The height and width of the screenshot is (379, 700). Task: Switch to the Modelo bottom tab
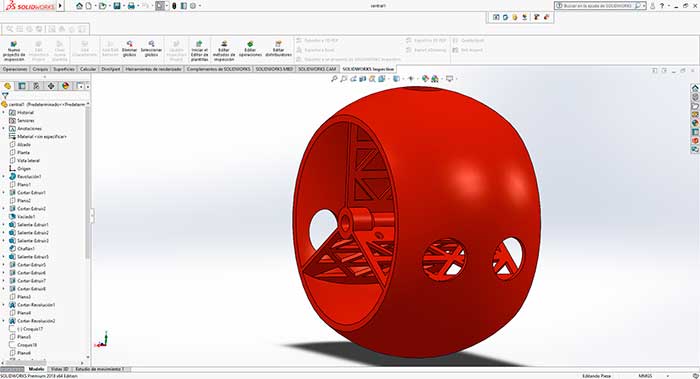37,369
